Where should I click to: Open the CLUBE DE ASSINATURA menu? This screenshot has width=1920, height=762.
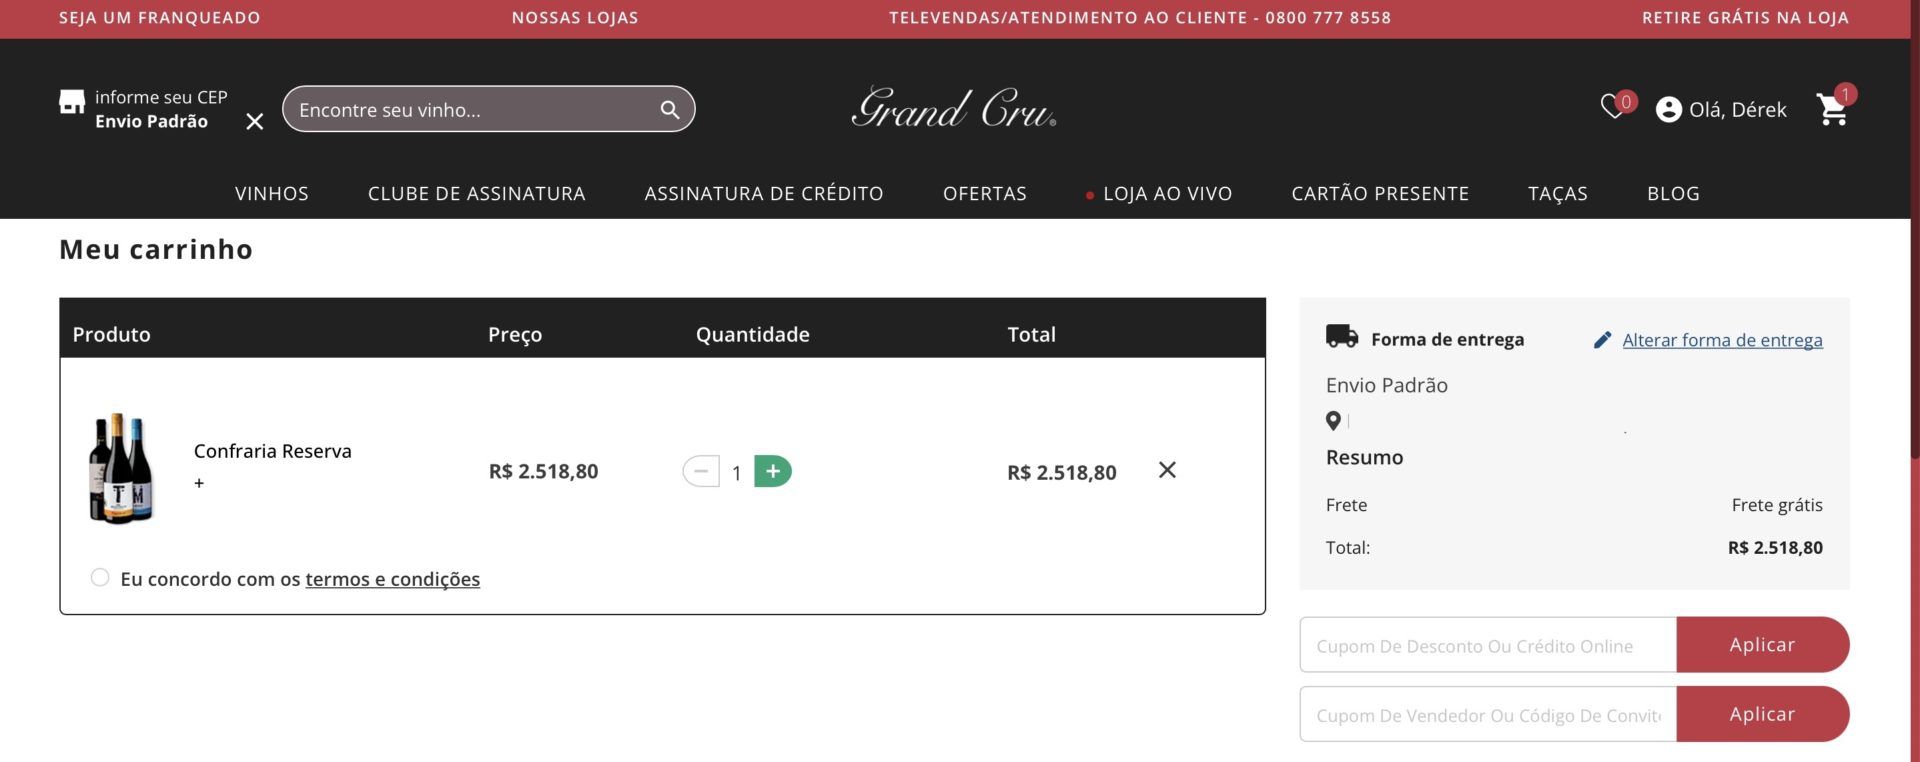476,193
